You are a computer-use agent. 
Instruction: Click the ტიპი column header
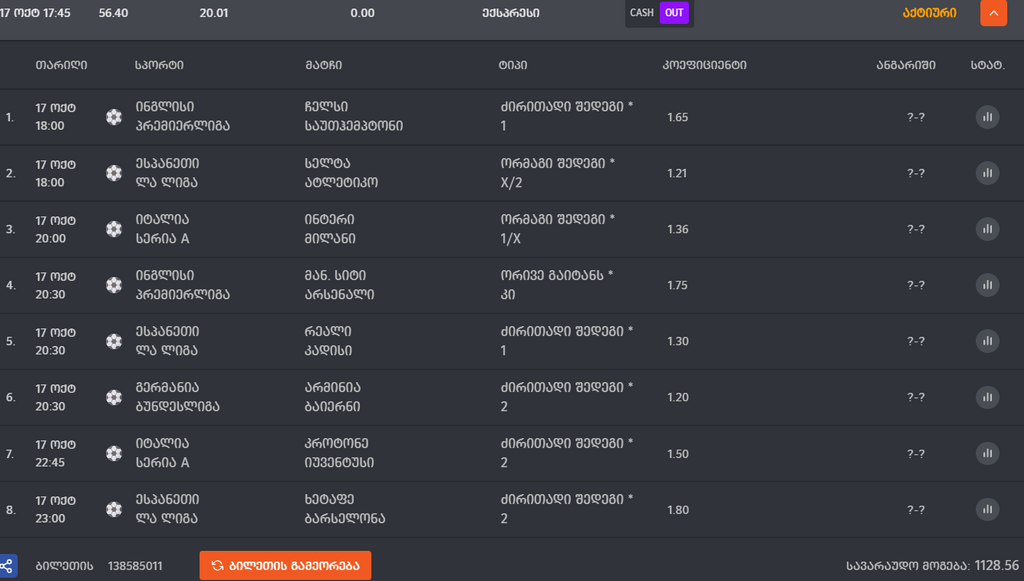(x=513, y=65)
